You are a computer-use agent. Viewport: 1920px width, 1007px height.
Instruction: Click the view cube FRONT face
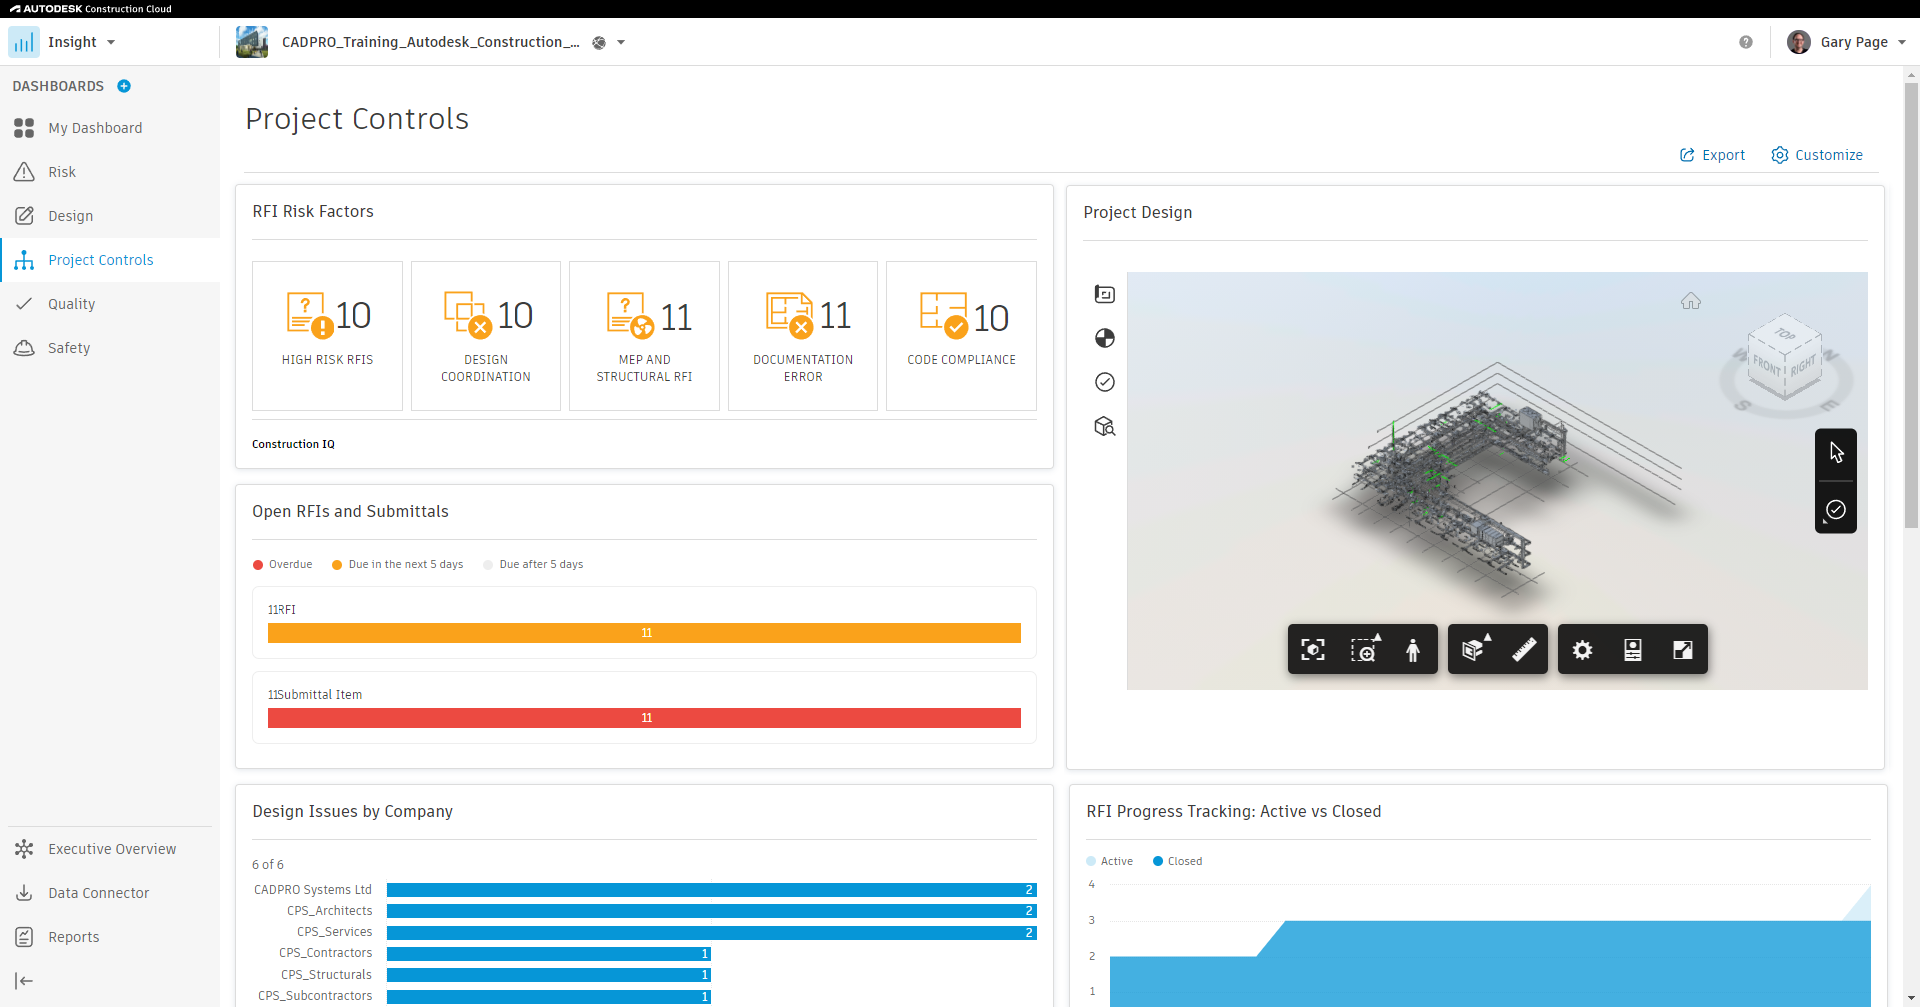(x=1767, y=365)
